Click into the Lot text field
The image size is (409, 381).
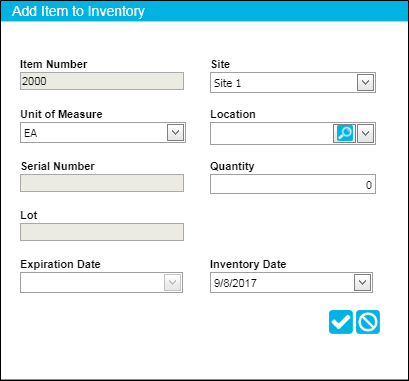(102, 232)
